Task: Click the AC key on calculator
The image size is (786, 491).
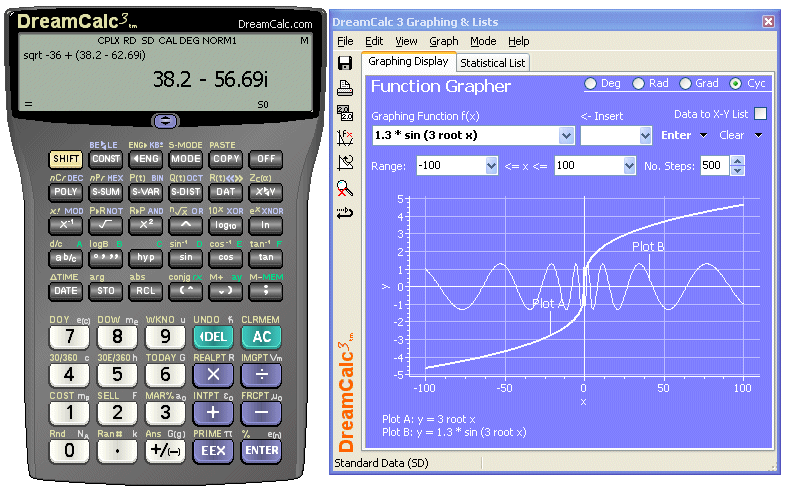Action: point(261,337)
